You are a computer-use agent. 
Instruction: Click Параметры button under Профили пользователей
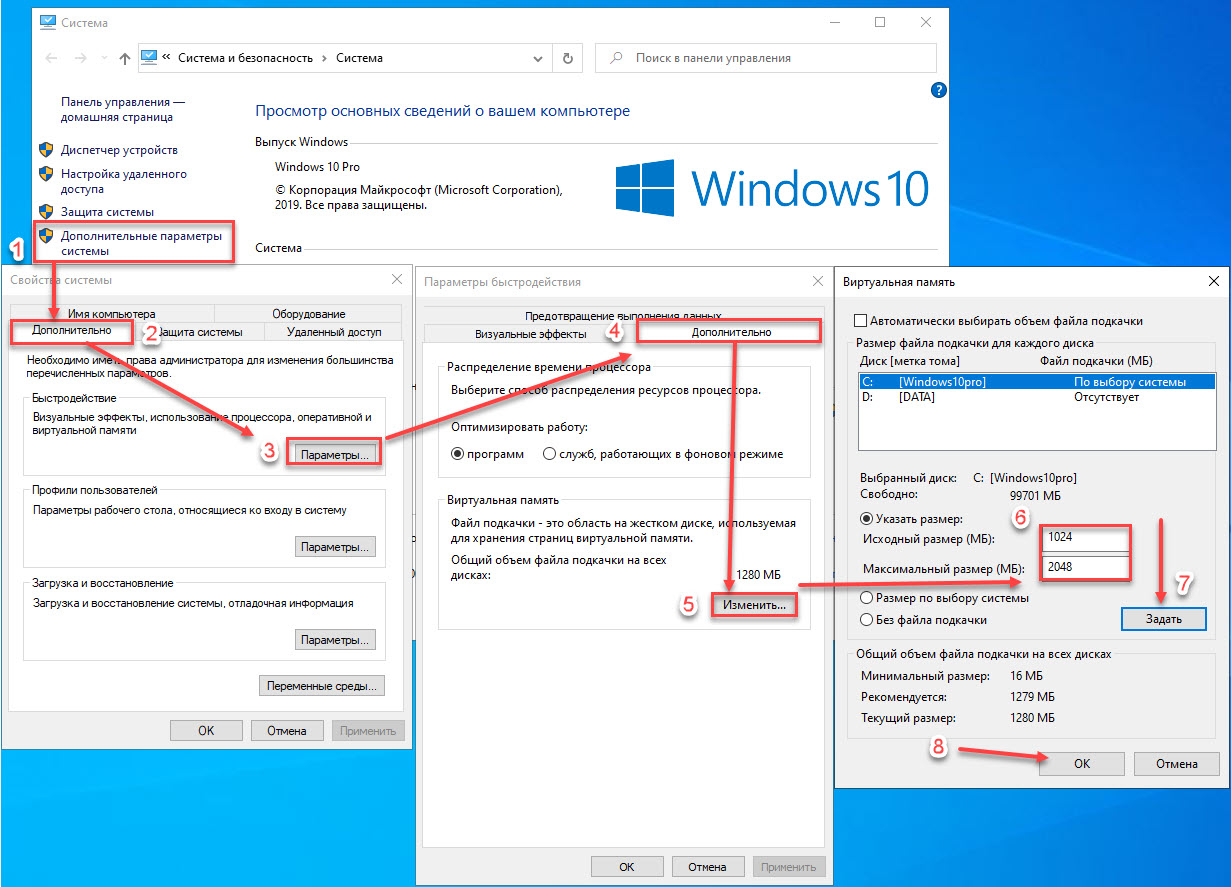335,547
